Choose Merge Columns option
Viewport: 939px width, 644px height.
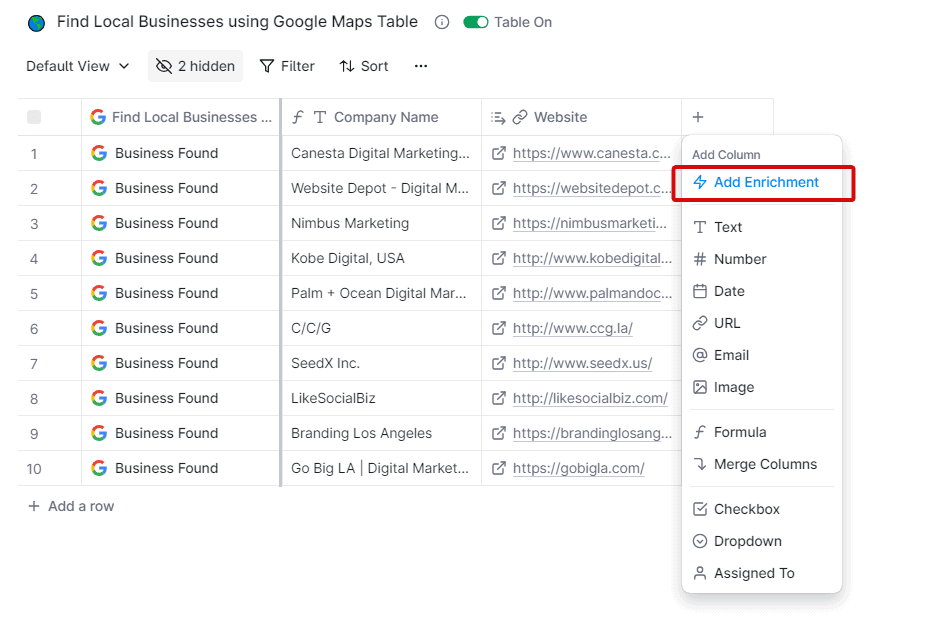pos(762,464)
